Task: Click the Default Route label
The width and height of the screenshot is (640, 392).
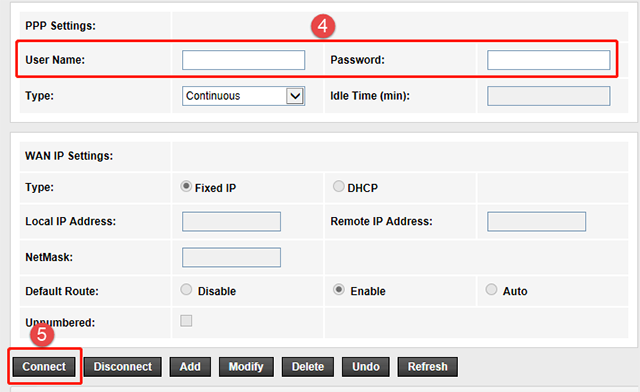Action: pos(62,292)
